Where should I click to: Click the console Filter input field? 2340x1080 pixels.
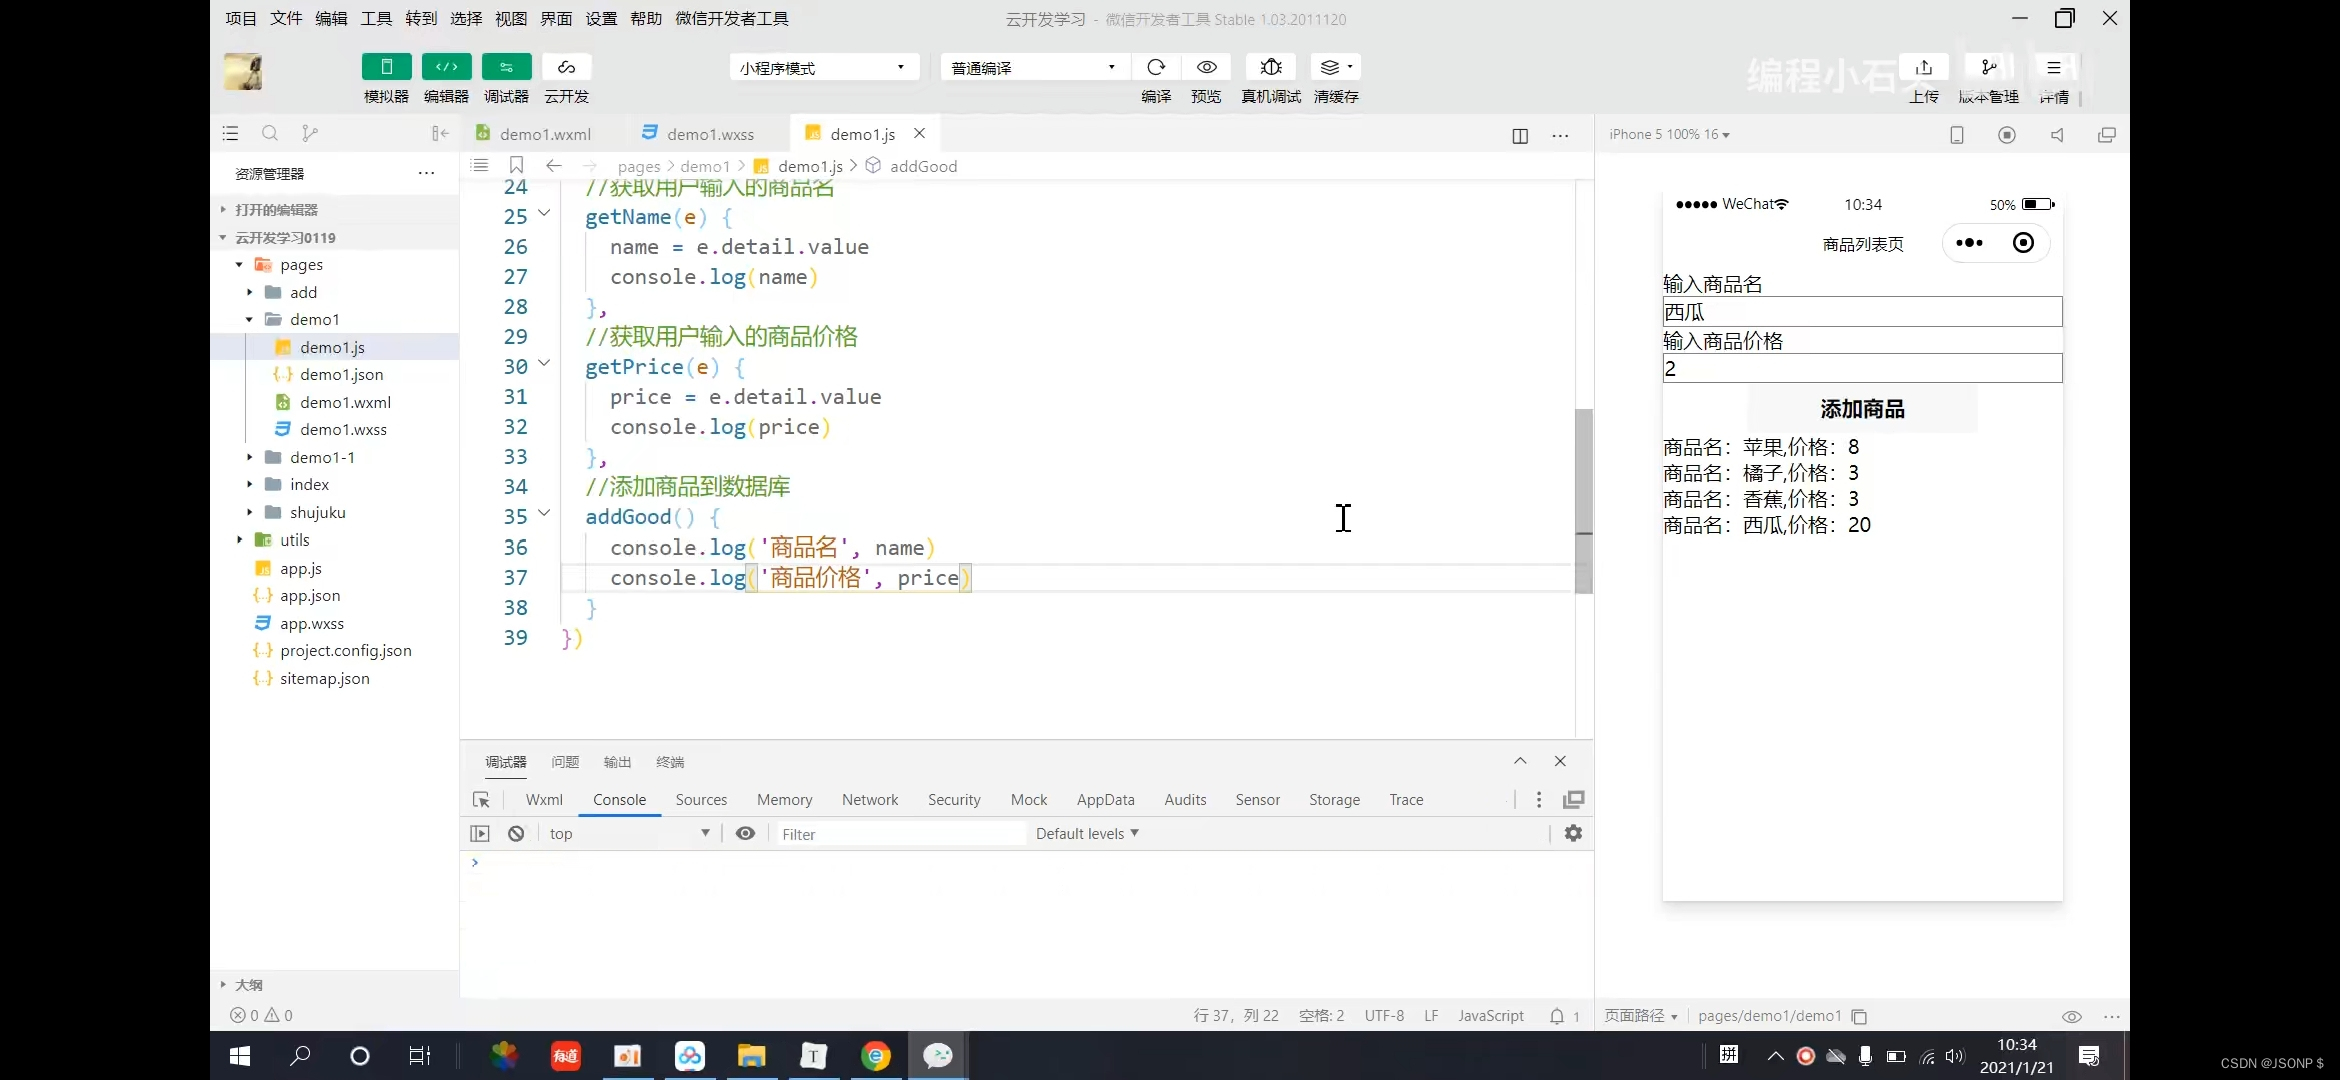[x=900, y=833]
